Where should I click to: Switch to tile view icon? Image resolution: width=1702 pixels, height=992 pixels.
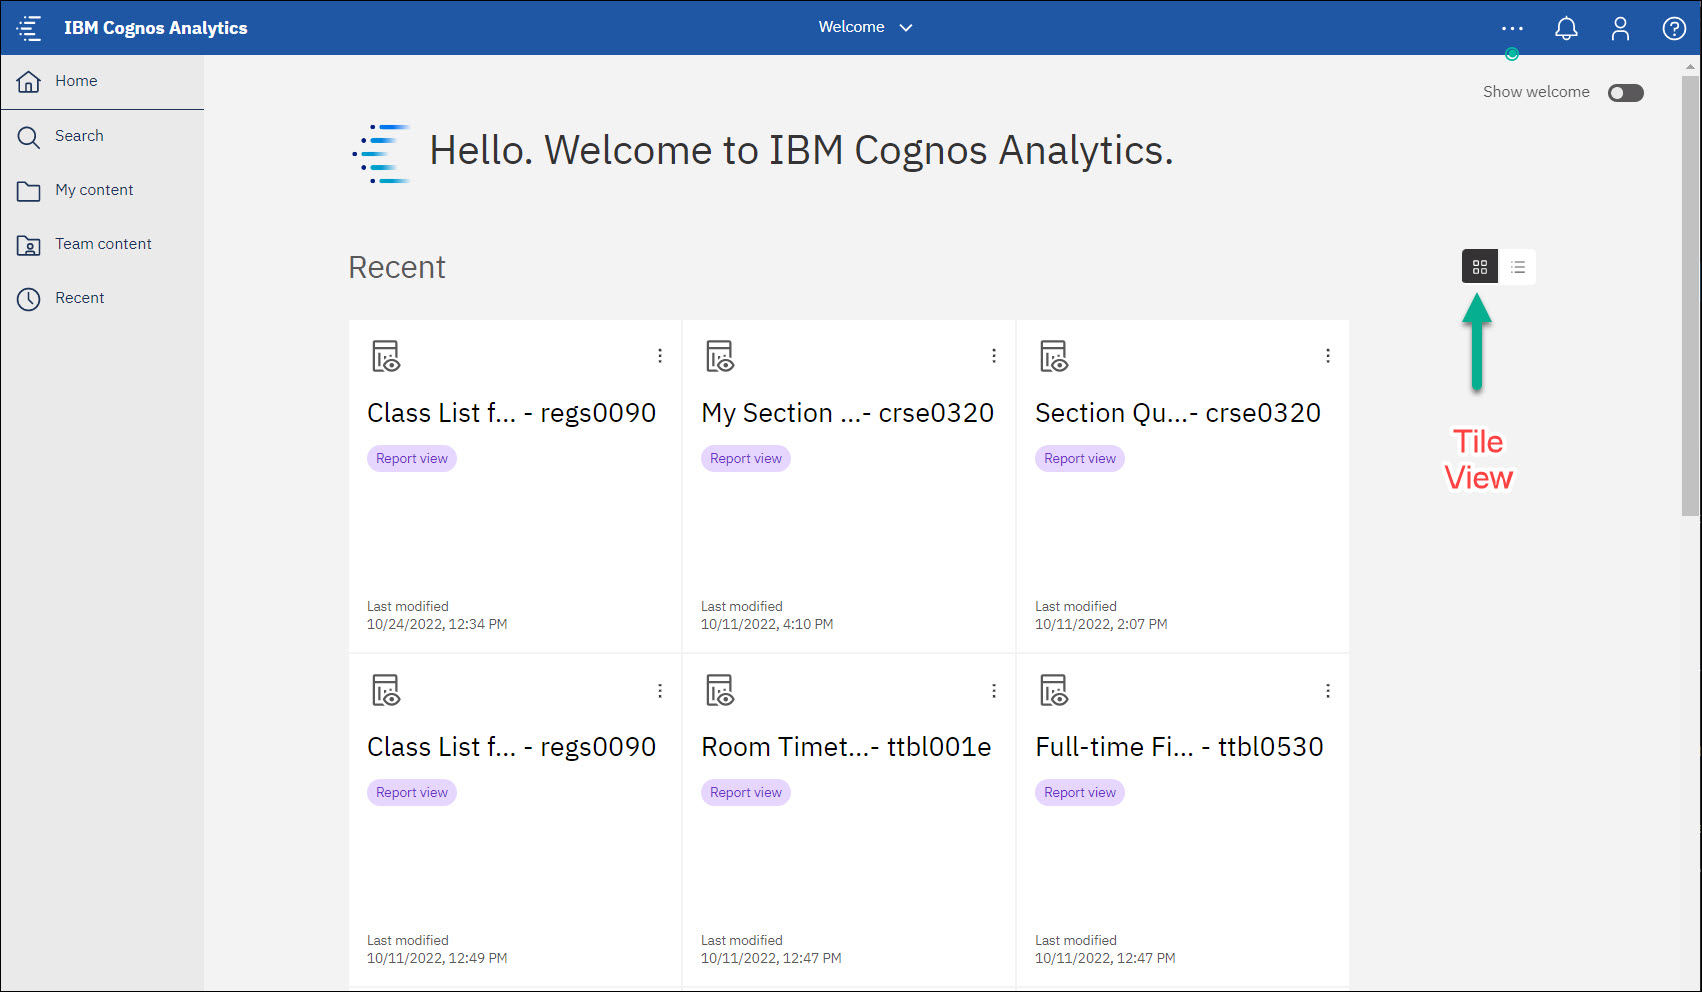pyautogui.click(x=1480, y=267)
